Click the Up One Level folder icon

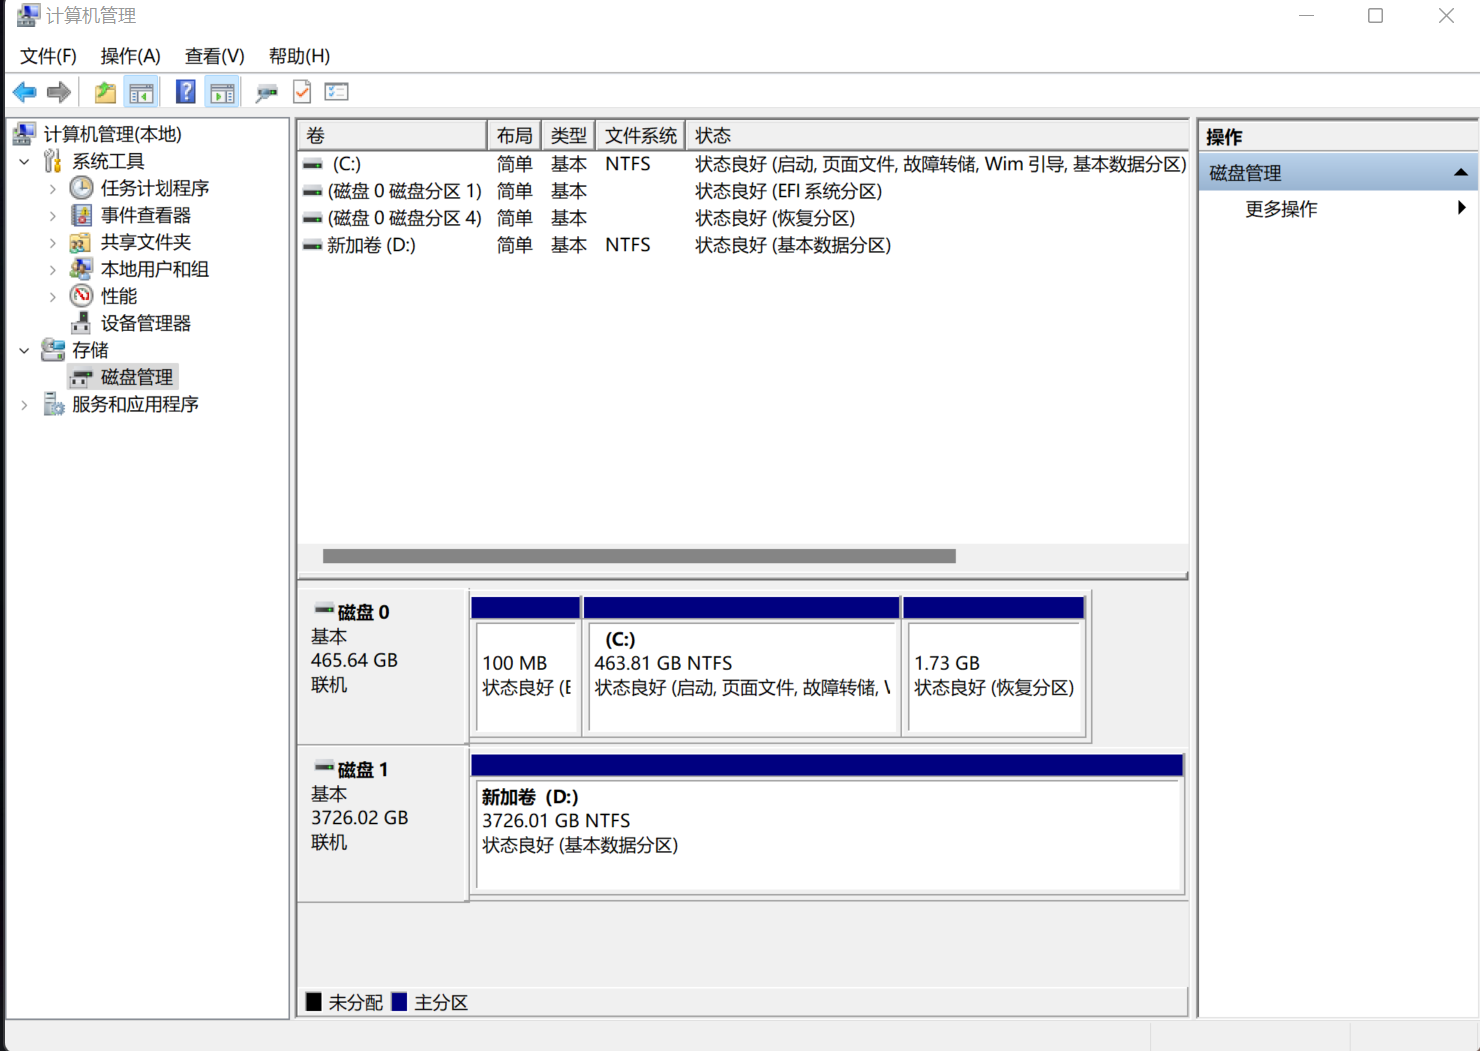click(x=105, y=93)
